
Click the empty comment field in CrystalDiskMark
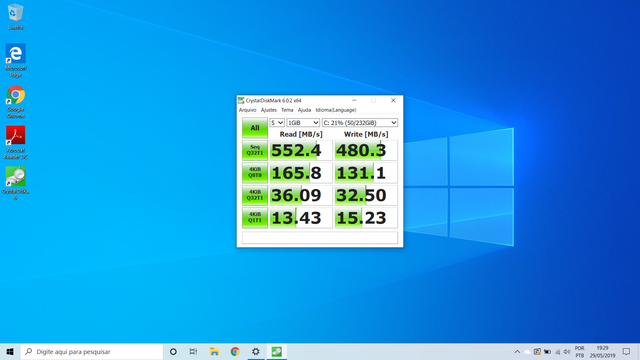pyautogui.click(x=320, y=238)
